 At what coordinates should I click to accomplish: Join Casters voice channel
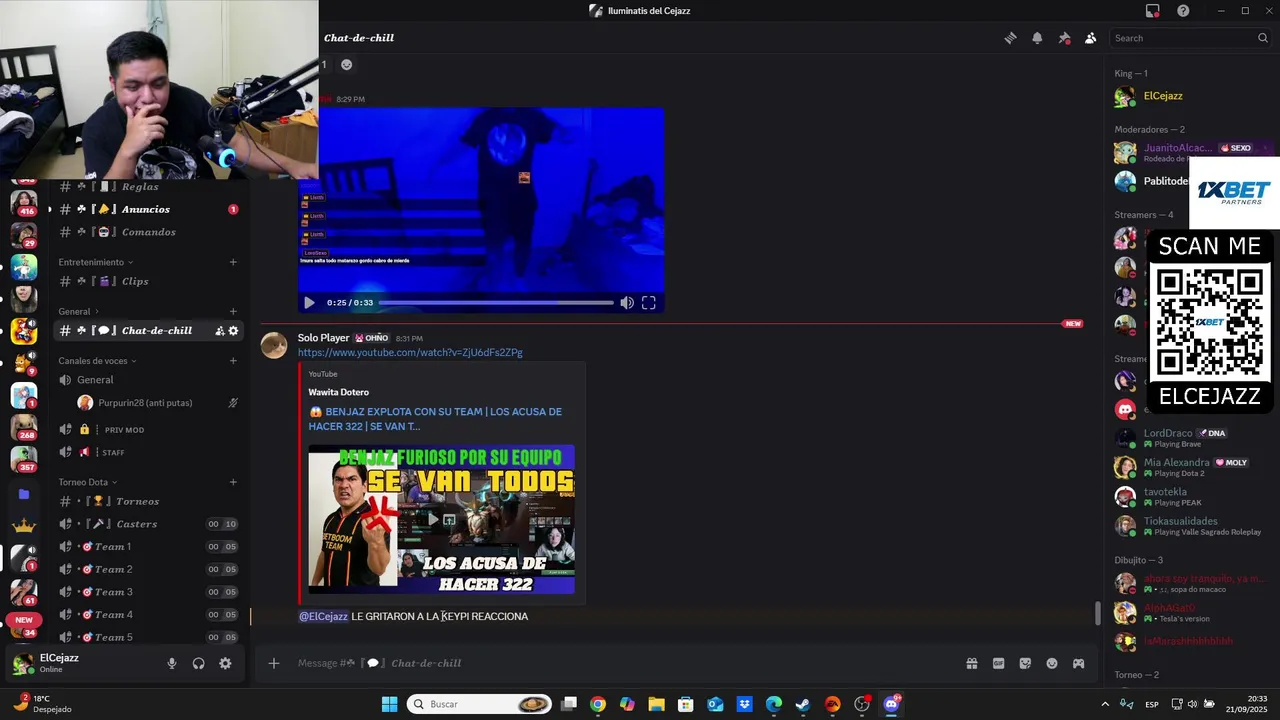[x=148, y=524]
